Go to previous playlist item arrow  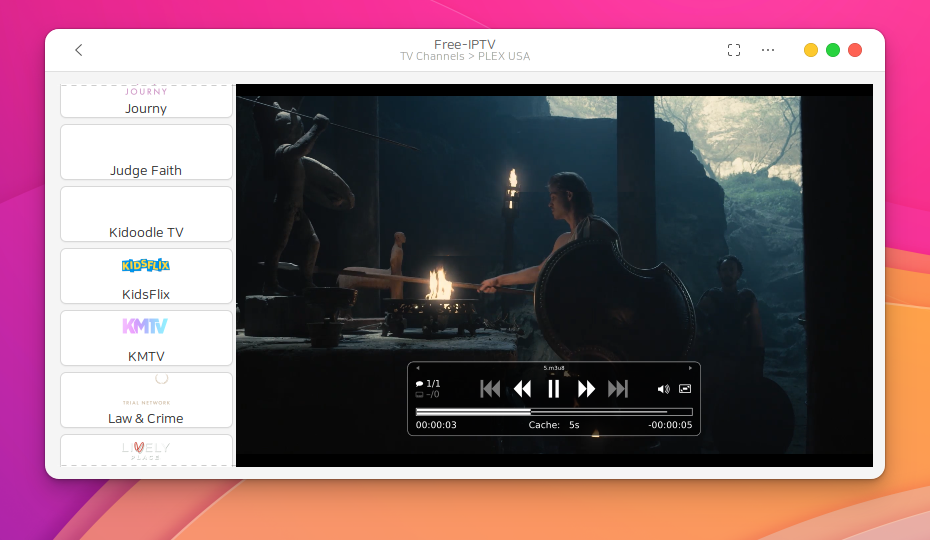click(x=418, y=368)
